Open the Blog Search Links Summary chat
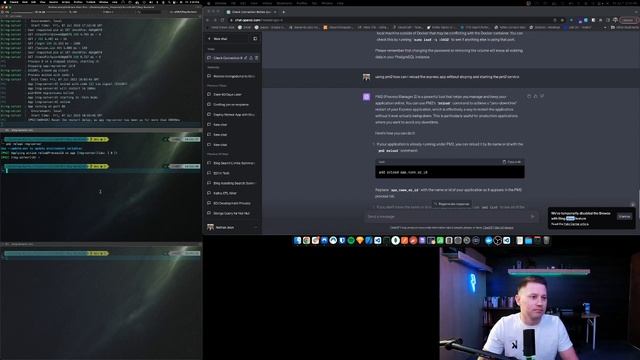The width and height of the screenshot is (640, 360). click(233, 163)
